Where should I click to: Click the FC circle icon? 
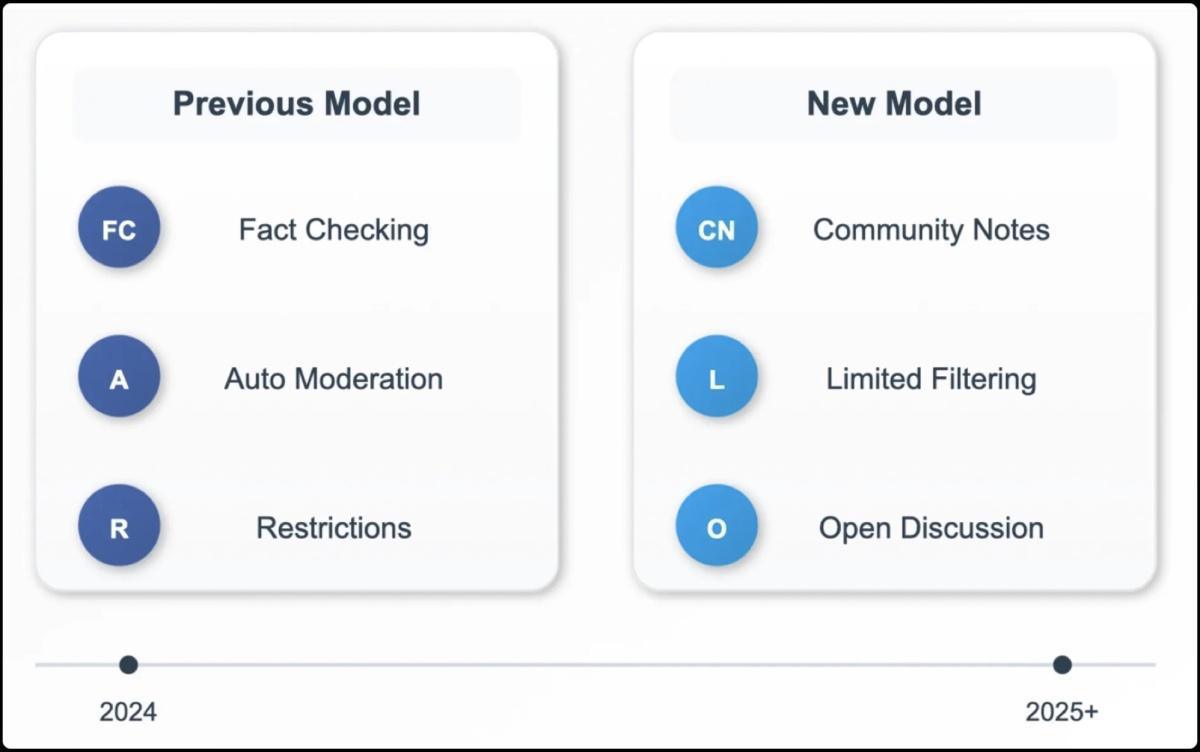pyautogui.click(x=119, y=228)
